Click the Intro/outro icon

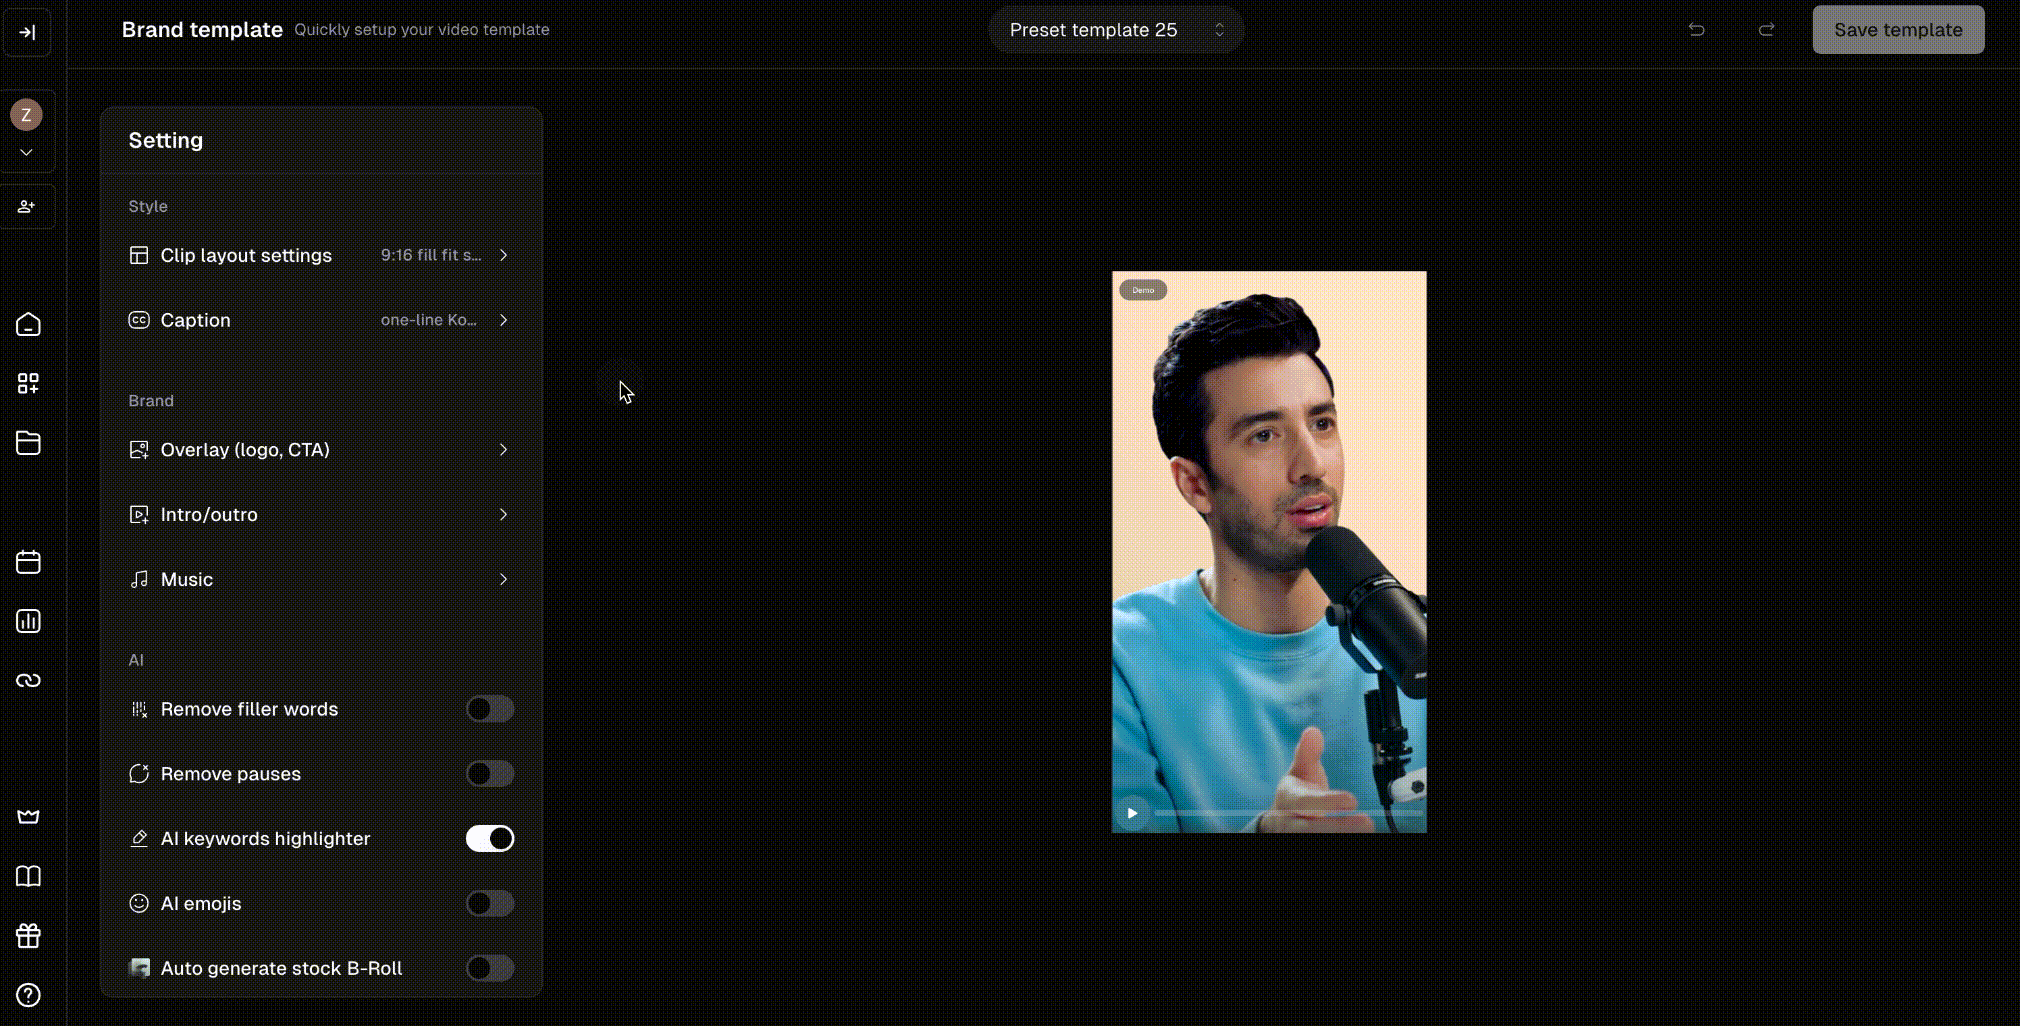pyautogui.click(x=139, y=515)
